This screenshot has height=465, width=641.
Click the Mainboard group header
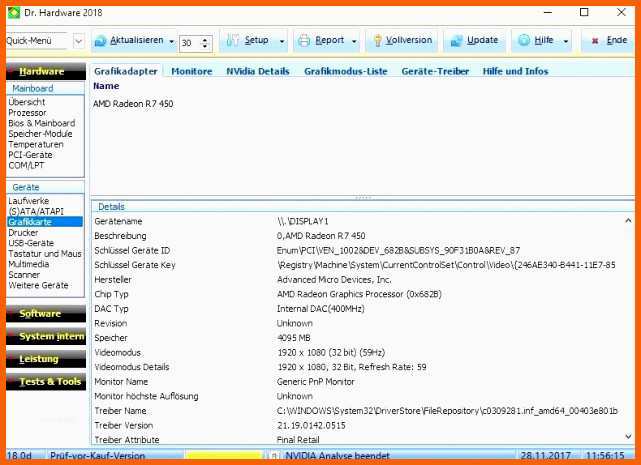(x=45, y=88)
